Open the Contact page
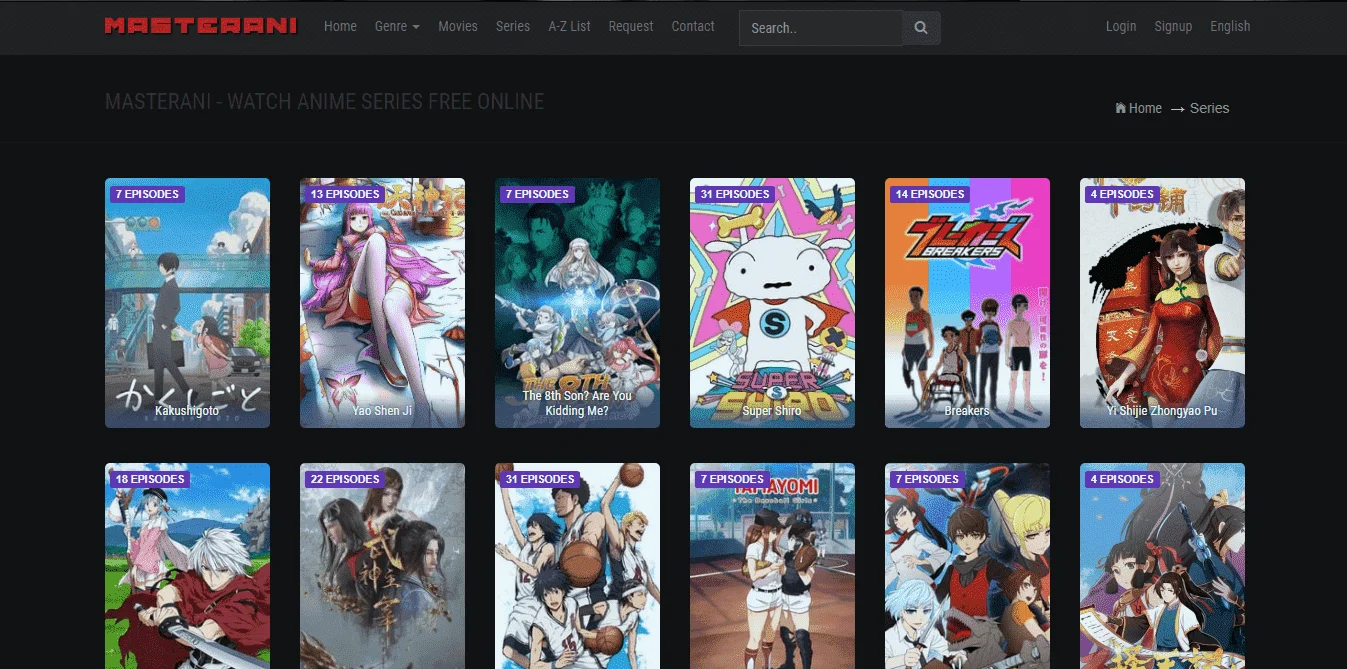1347x669 pixels. [693, 26]
